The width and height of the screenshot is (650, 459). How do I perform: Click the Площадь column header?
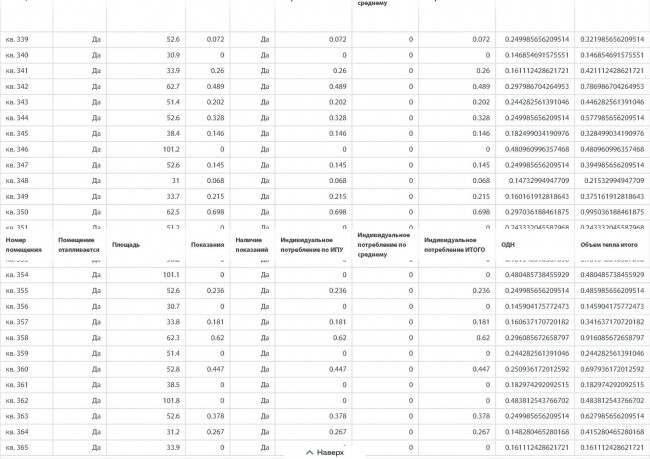click(126, 245)
